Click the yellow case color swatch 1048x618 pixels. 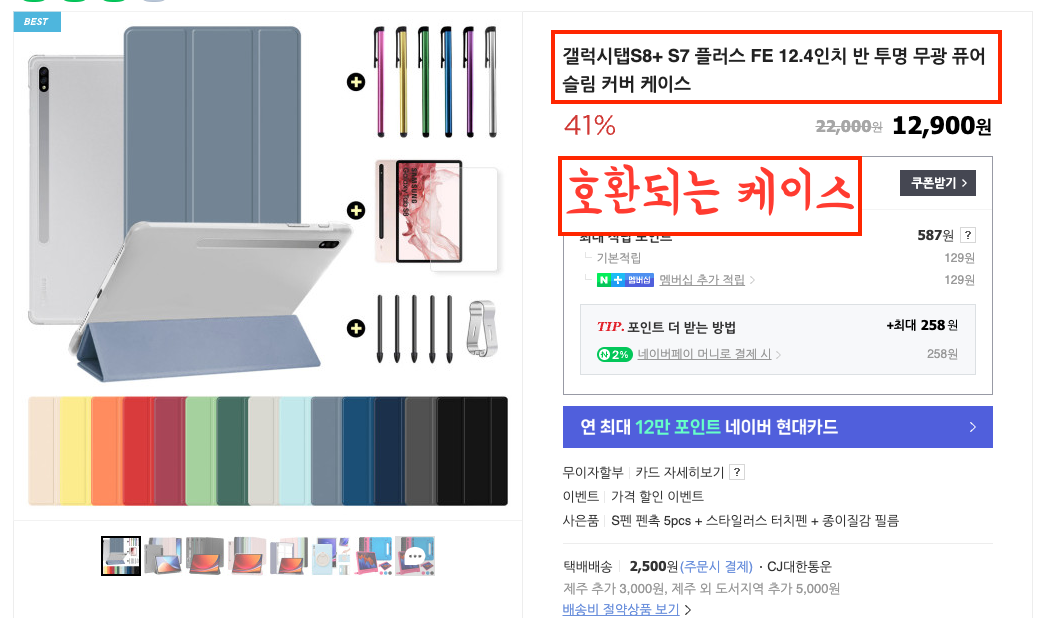point(75,451)
